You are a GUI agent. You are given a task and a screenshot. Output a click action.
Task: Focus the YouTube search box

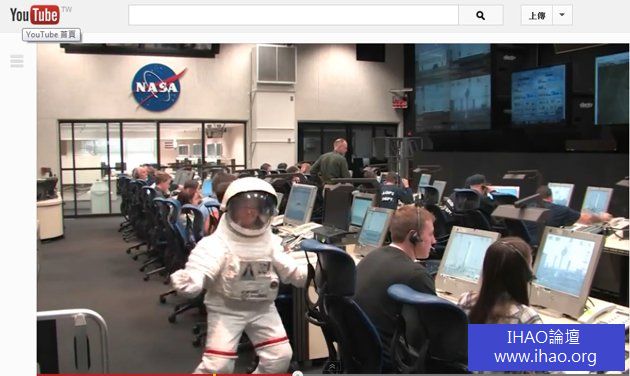click(293, 15)
